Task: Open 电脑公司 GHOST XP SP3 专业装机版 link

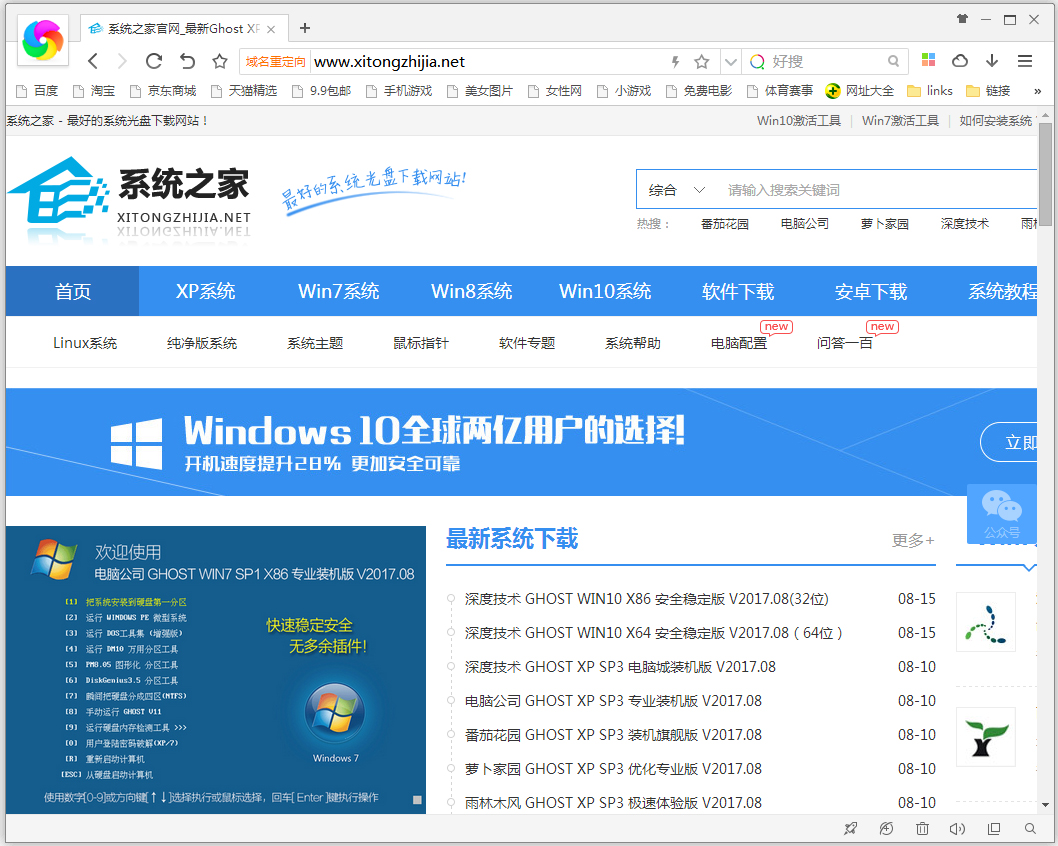Action: (613, 701)
